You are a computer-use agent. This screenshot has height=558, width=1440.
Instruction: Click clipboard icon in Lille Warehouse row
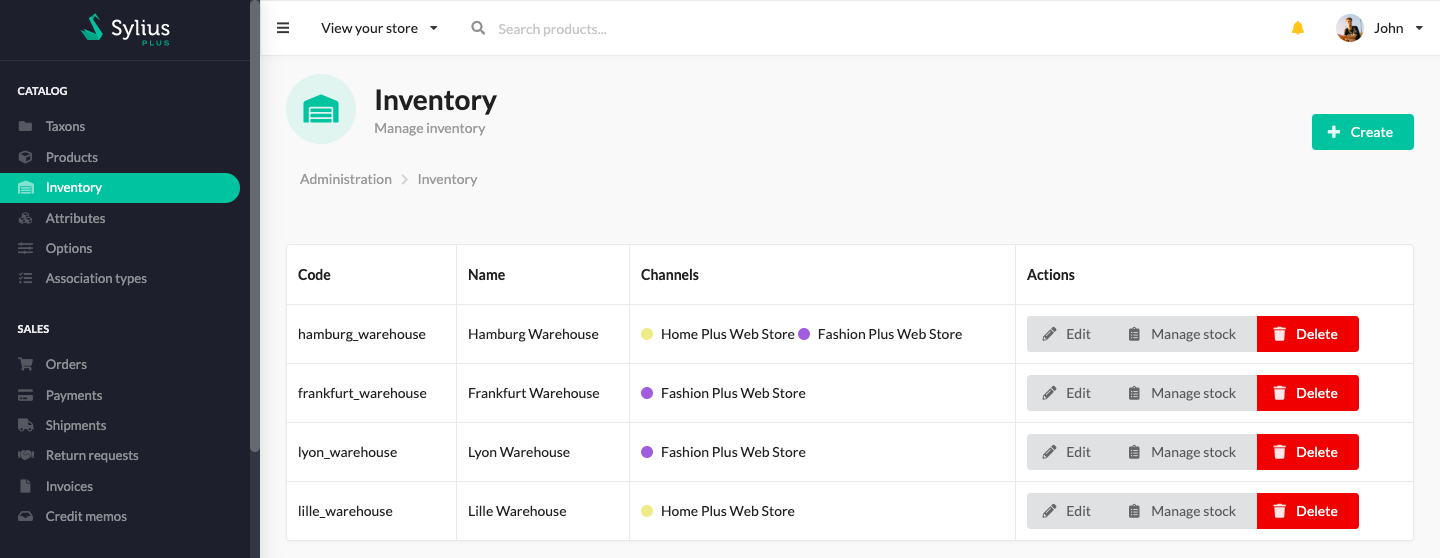pyautogui.click(x=1134, y=511)
